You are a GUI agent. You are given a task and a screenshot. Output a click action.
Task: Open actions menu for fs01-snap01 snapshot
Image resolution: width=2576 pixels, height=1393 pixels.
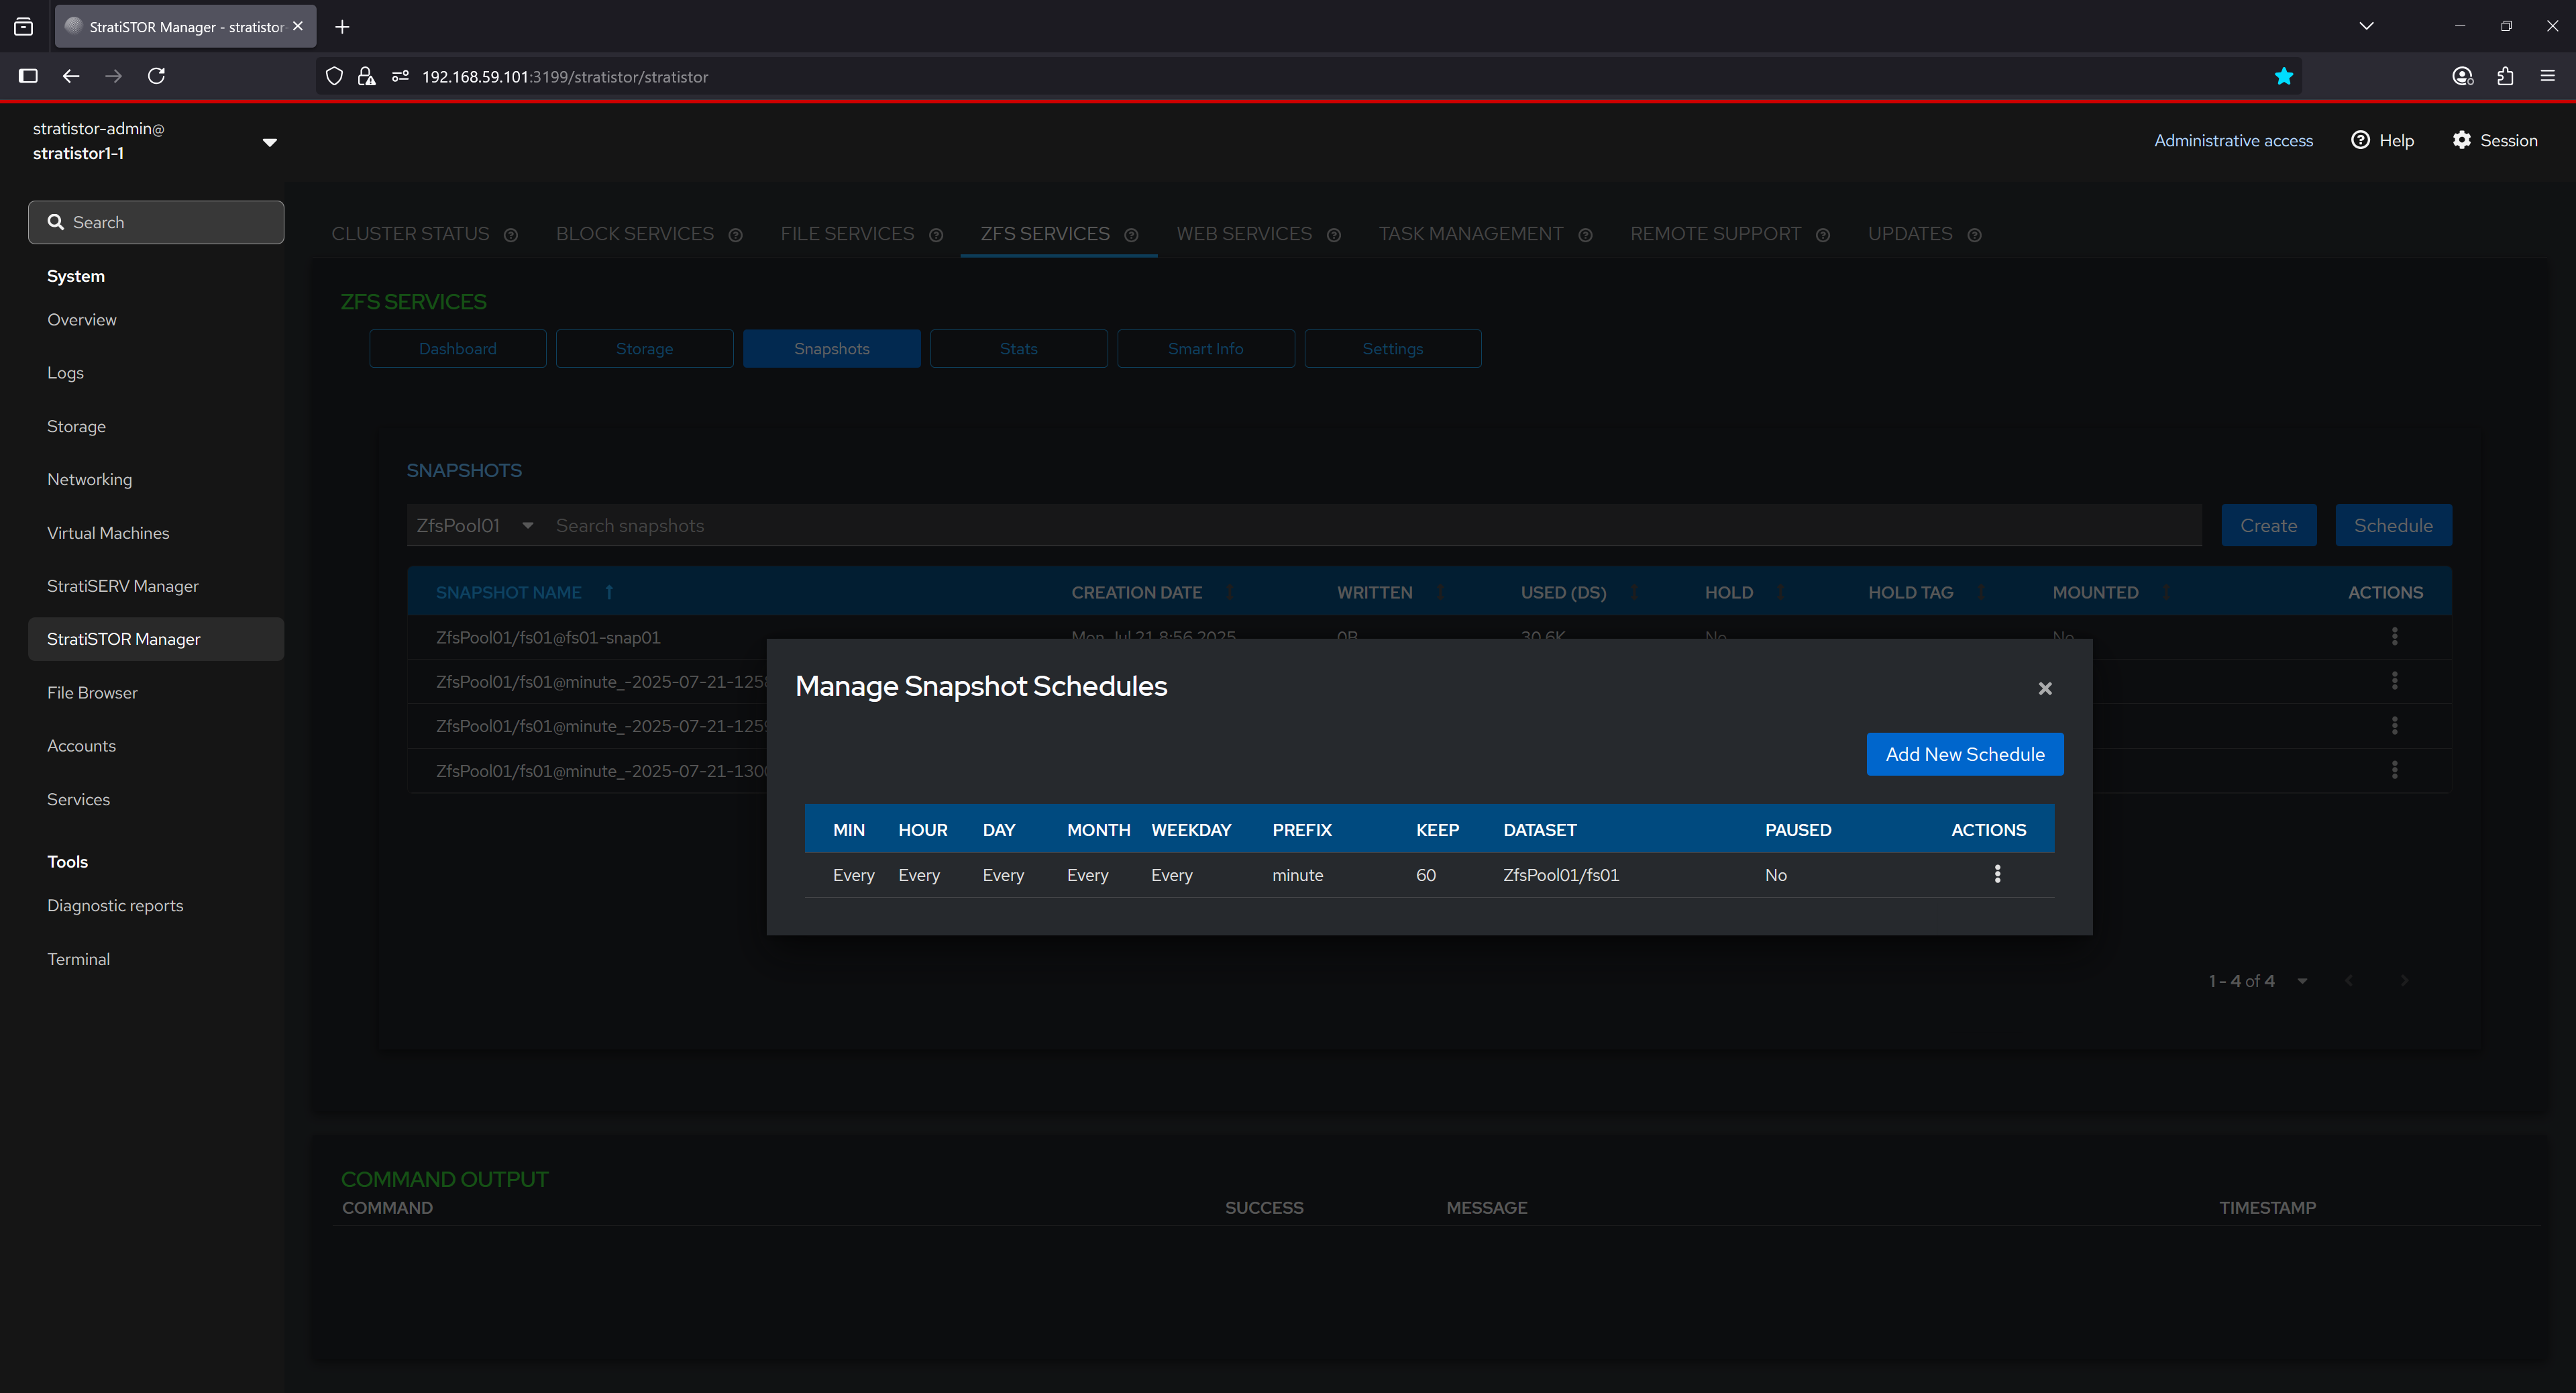click(2394, 636)
